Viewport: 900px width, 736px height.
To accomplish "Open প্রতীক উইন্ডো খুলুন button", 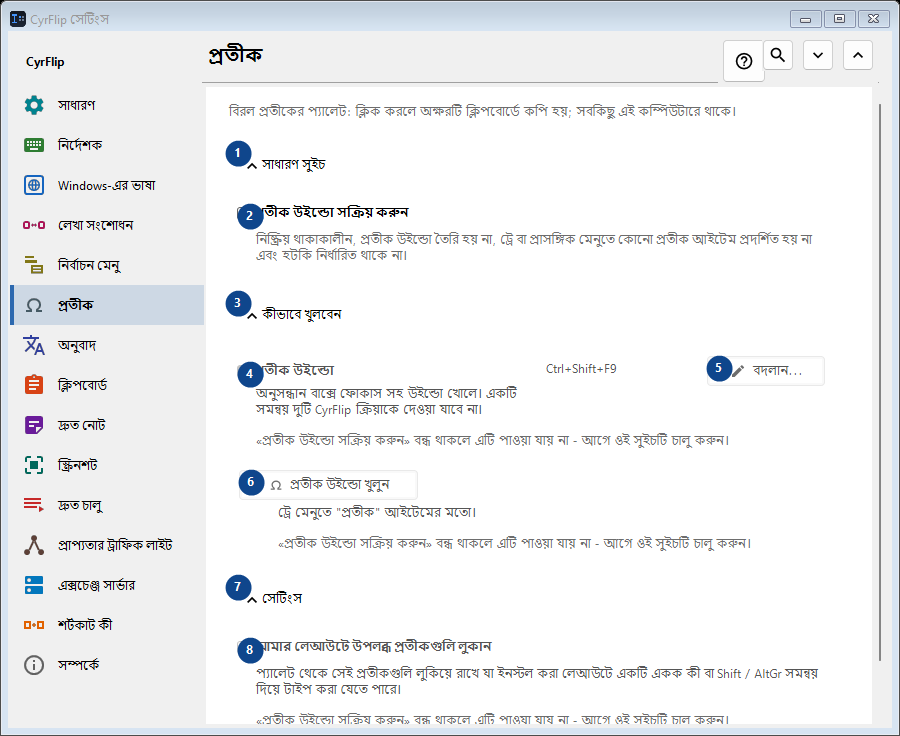I will coord(328,485).
